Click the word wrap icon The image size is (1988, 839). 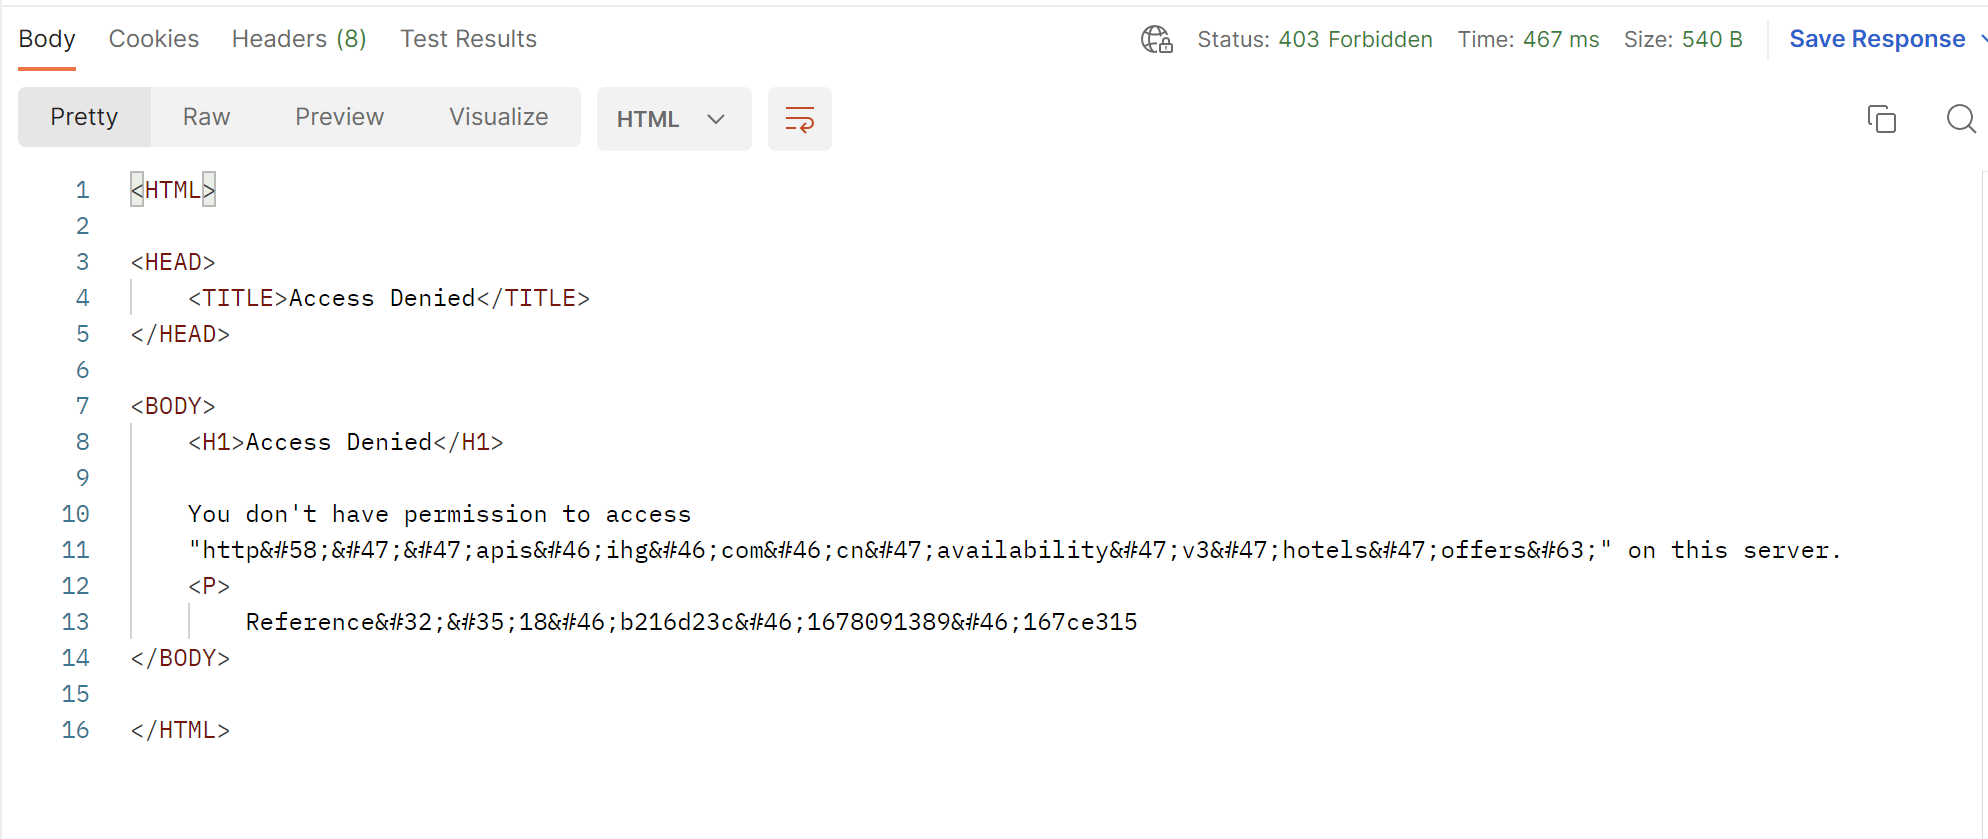[x=799, y=119]
